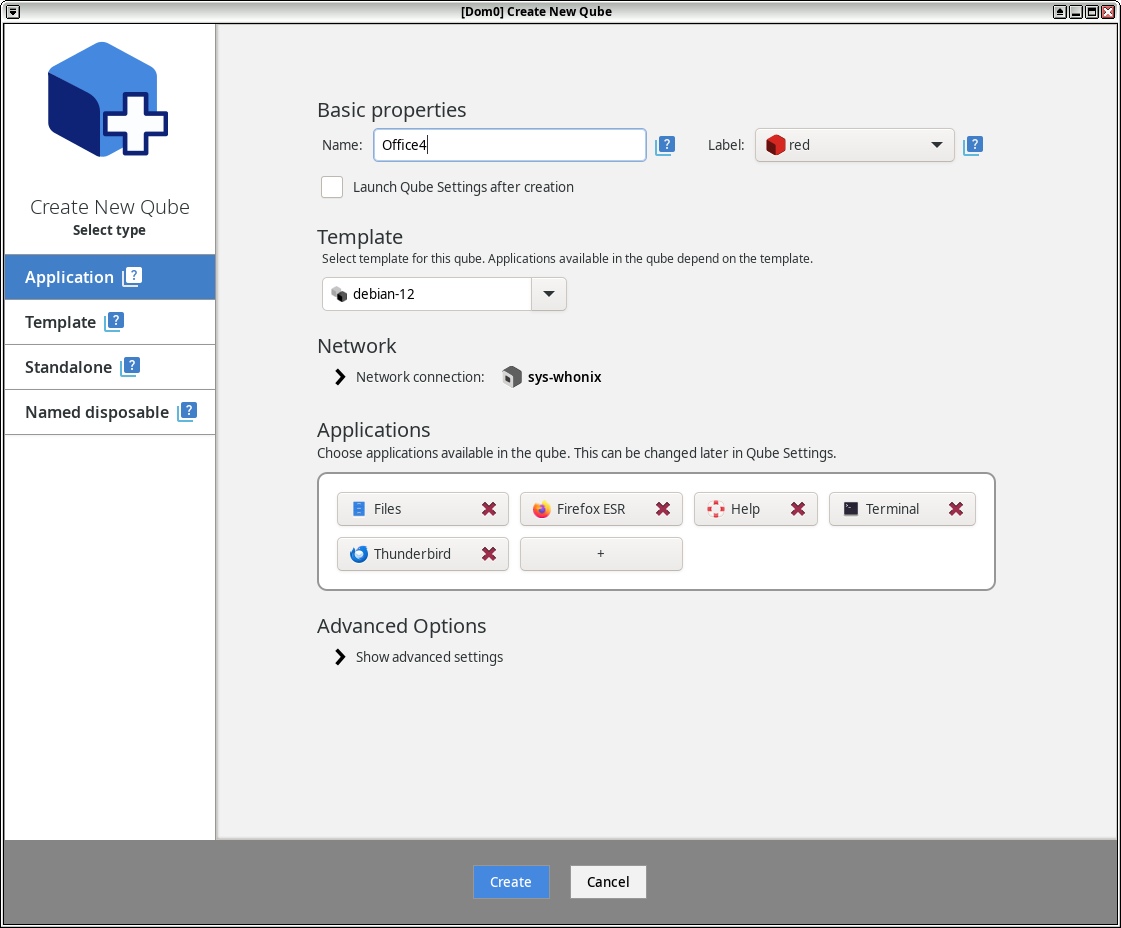Click the Thunderbird application button

coord(423,554)
